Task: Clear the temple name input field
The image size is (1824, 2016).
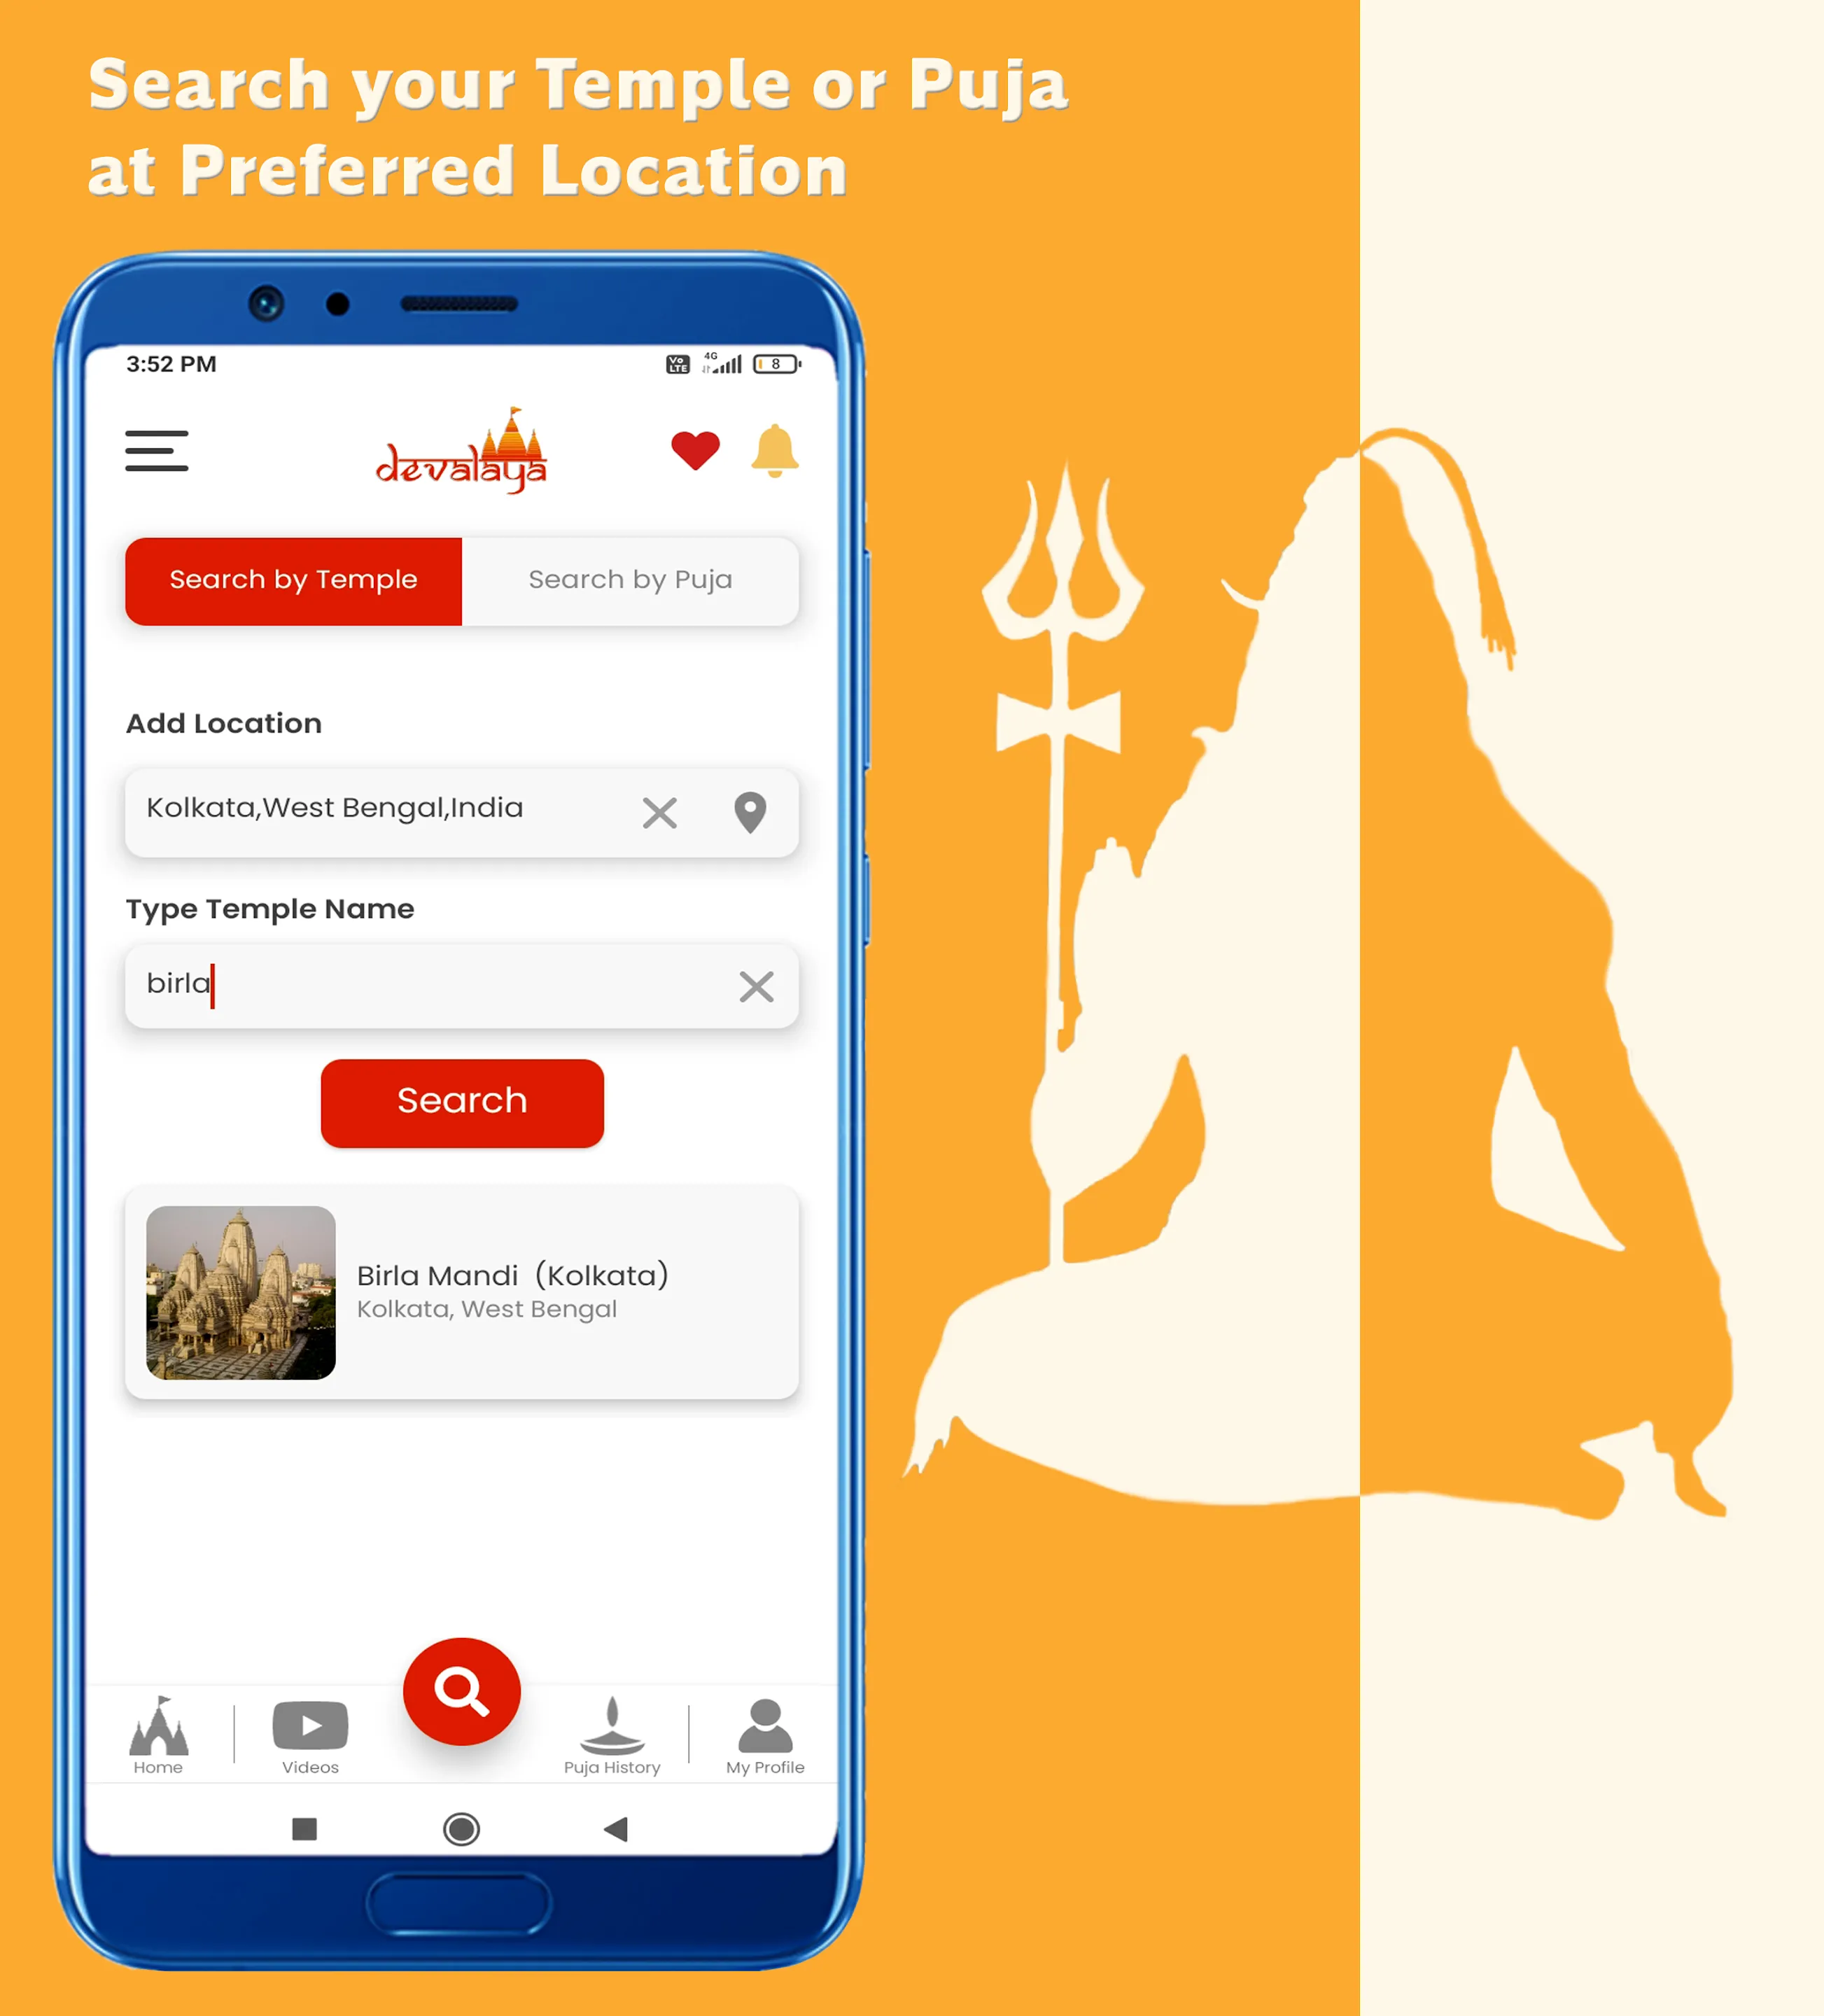Action: [759, 983]
